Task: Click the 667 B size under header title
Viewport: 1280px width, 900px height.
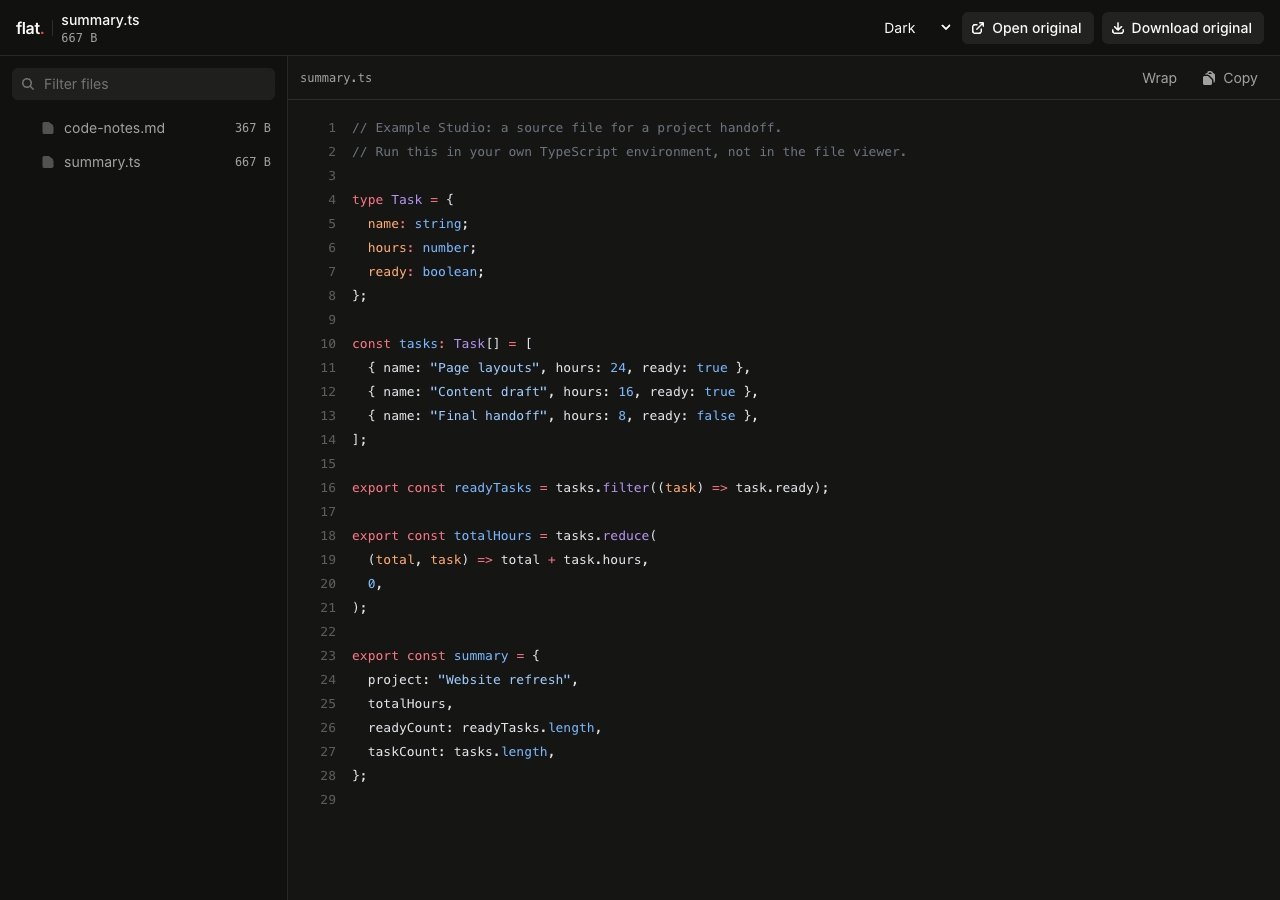Action: pyautogui.click(x=79, y=38)
